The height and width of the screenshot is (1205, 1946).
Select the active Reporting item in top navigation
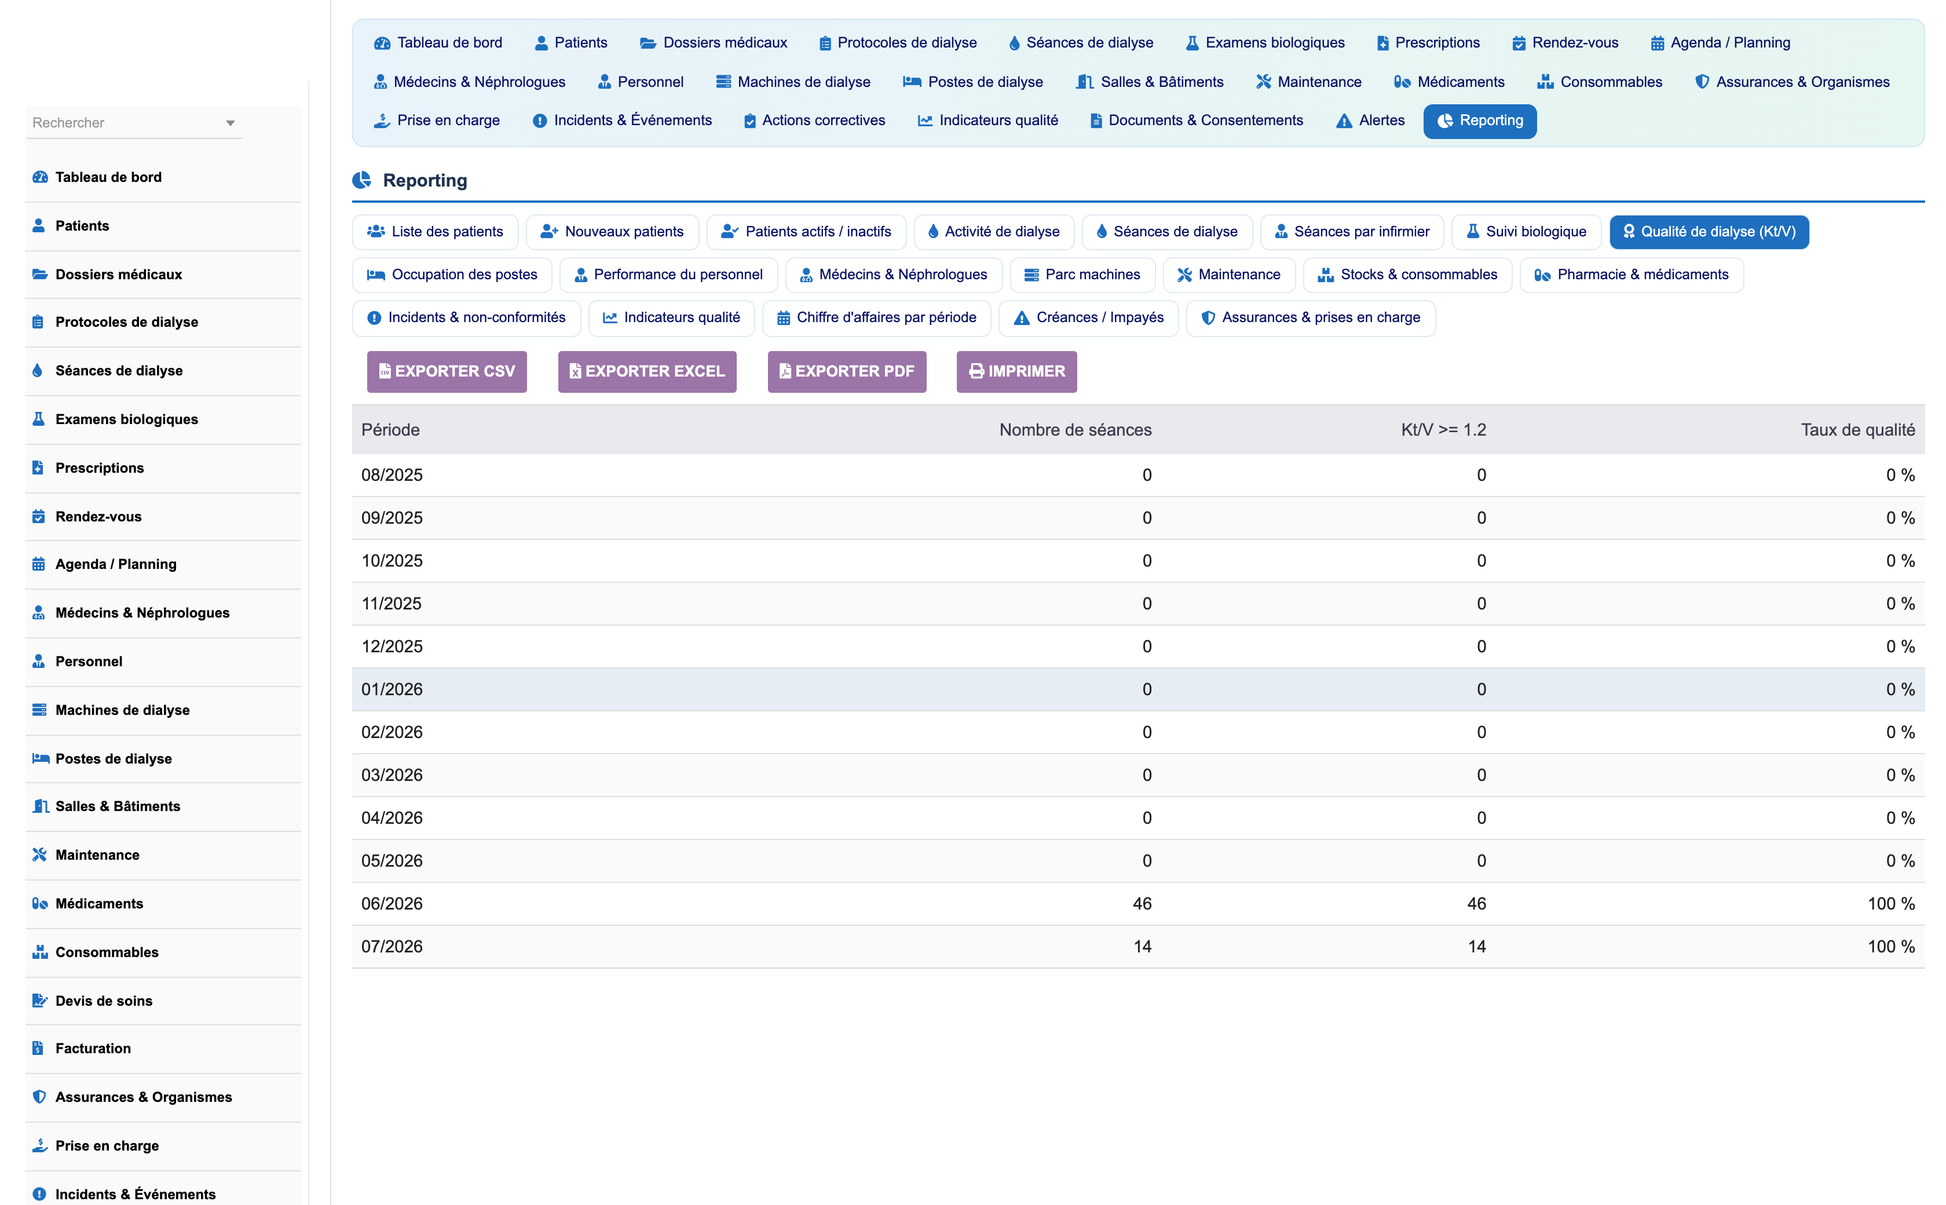pyautogui.click(x=1480, y=121)
